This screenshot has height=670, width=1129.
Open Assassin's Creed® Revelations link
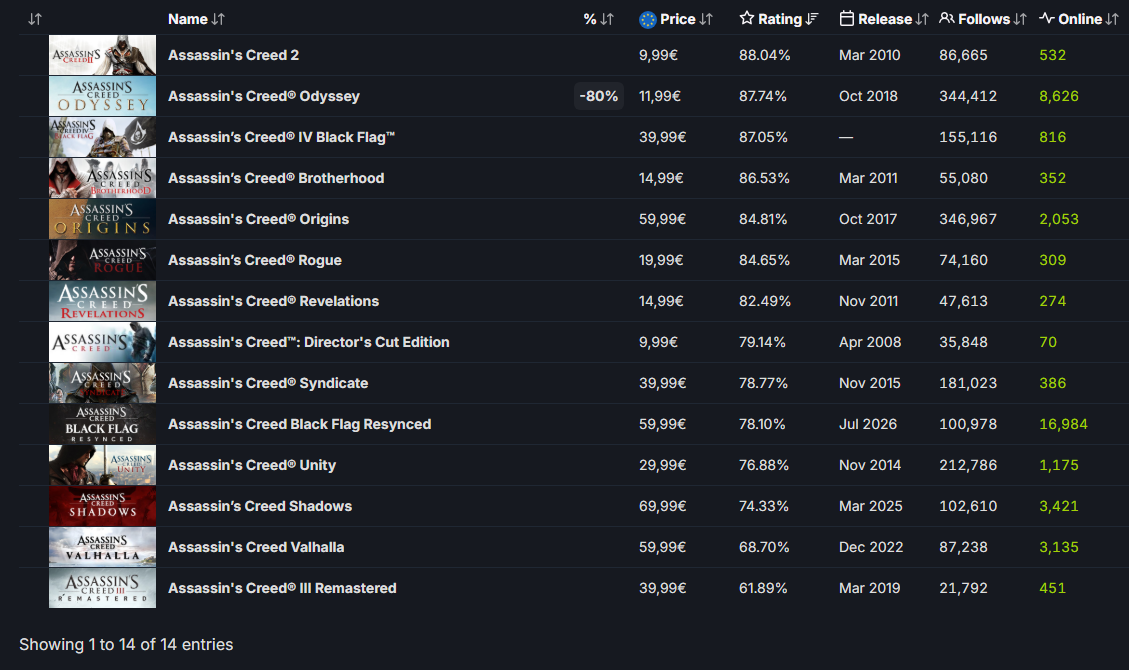[x=274, y=302]
